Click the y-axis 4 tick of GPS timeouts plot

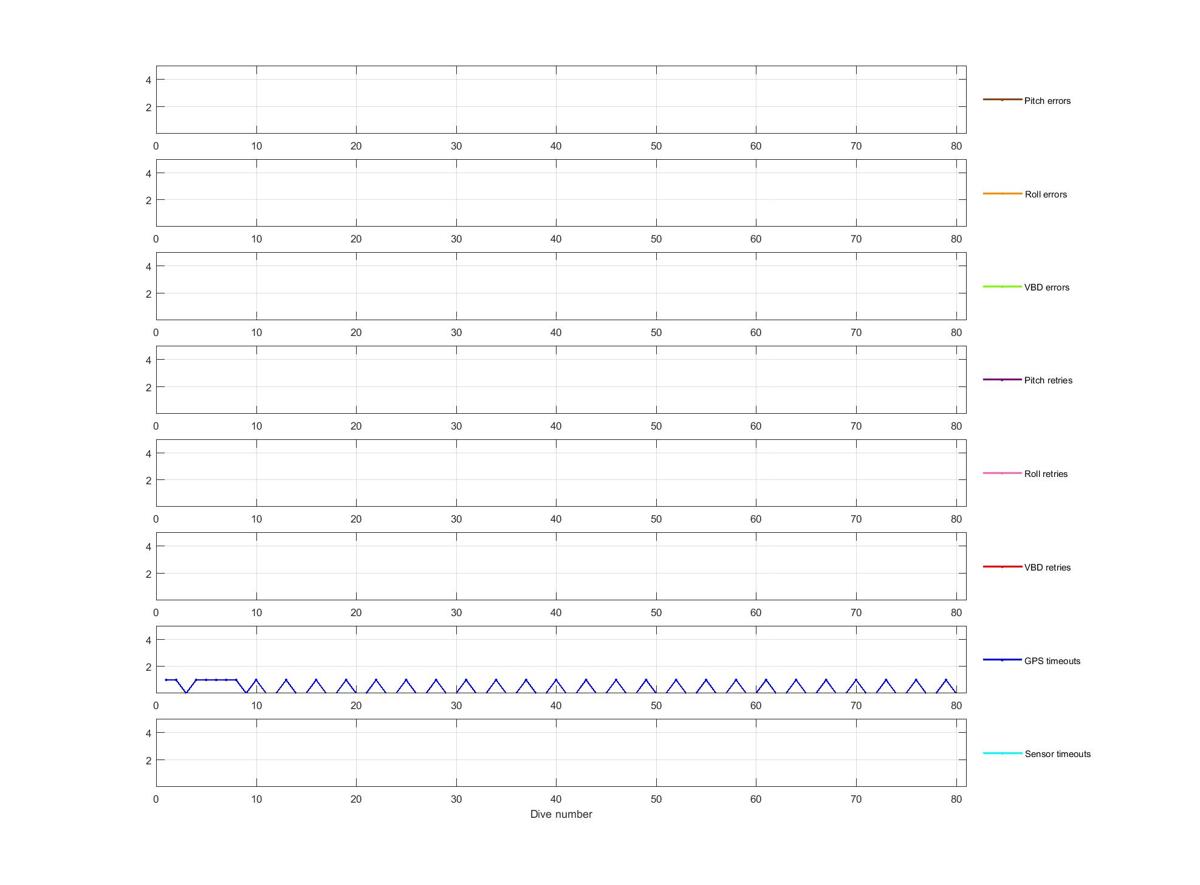point(148,640)
